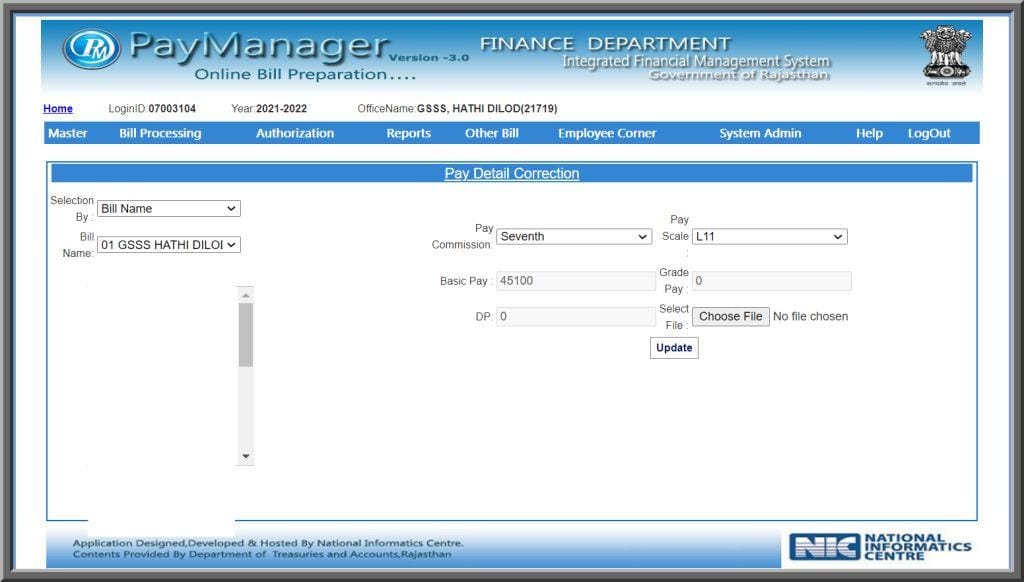Click the DP input field
1024x582 pixels.
[x=575, y=317]
